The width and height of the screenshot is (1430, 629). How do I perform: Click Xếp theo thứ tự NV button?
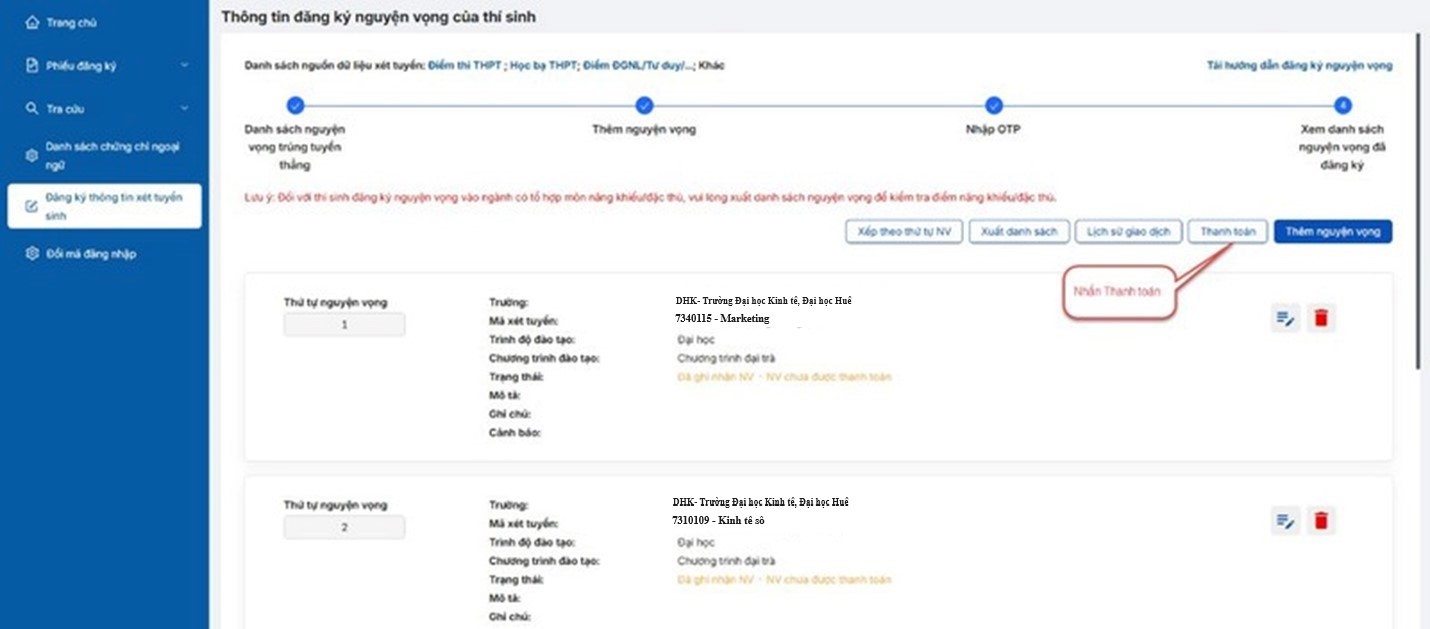coord(904,231)
